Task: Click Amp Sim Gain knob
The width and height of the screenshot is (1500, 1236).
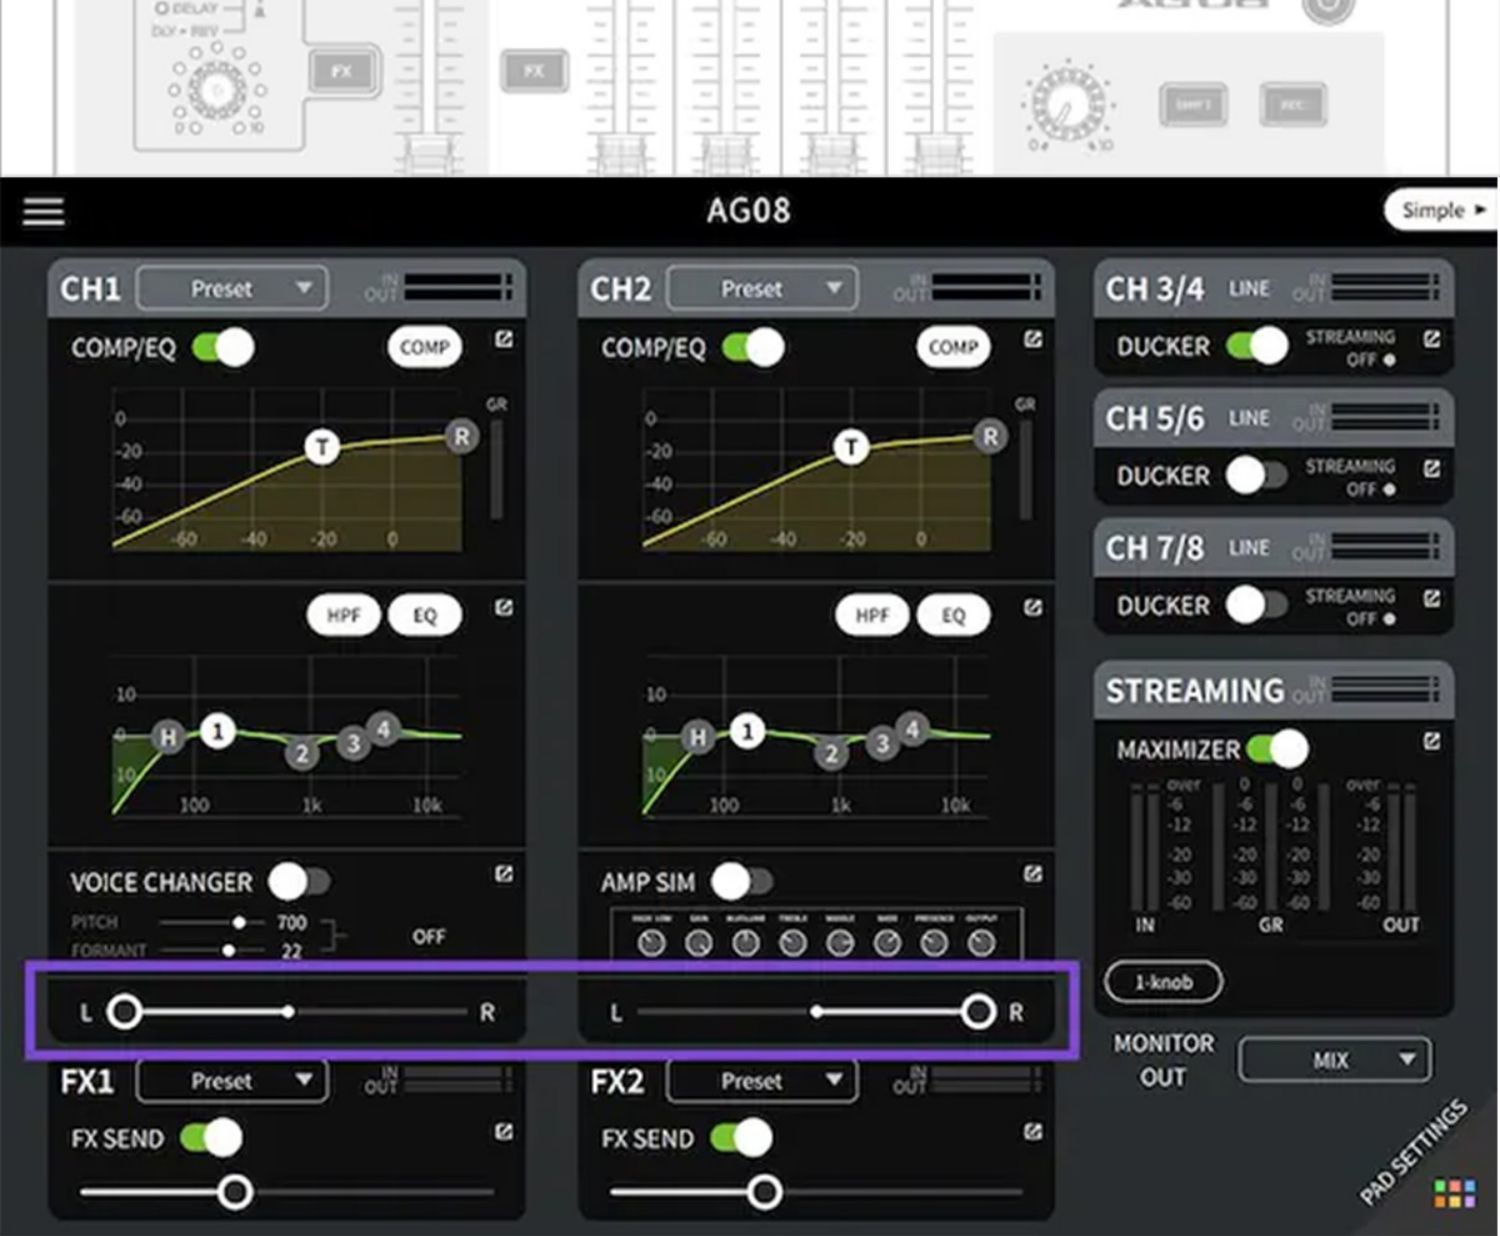Action: tap(698, 942)
